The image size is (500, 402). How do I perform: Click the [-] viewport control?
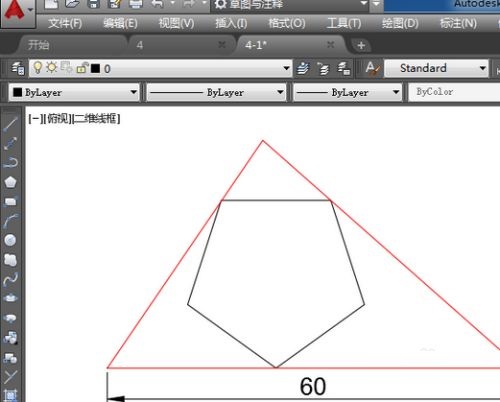click(35, 119)
